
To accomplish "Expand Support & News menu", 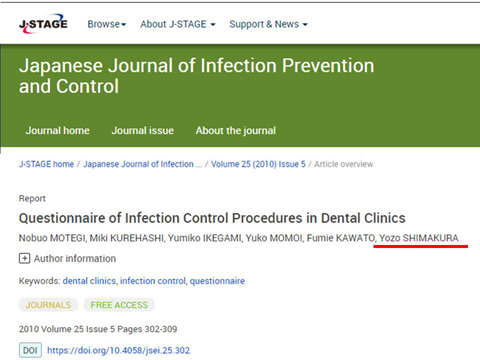I will pyautogui.click(x=268, y=24).
